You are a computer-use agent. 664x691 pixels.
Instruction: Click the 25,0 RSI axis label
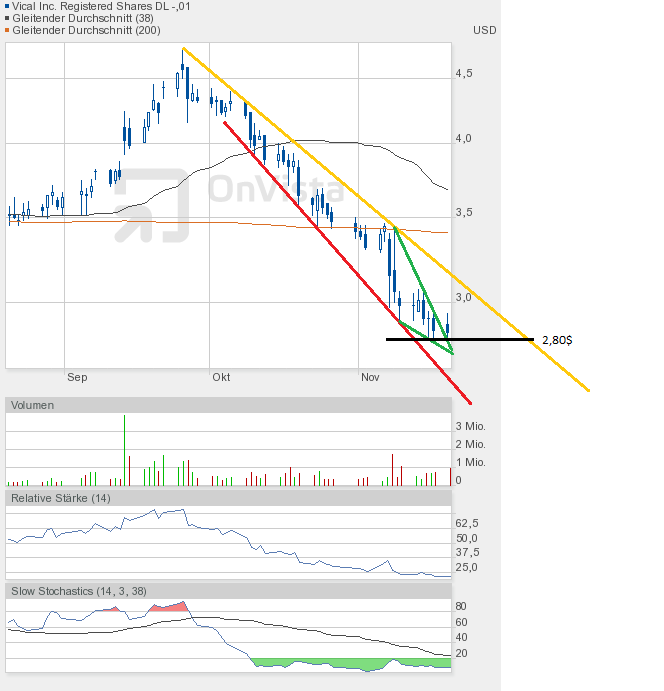[467, 567]
